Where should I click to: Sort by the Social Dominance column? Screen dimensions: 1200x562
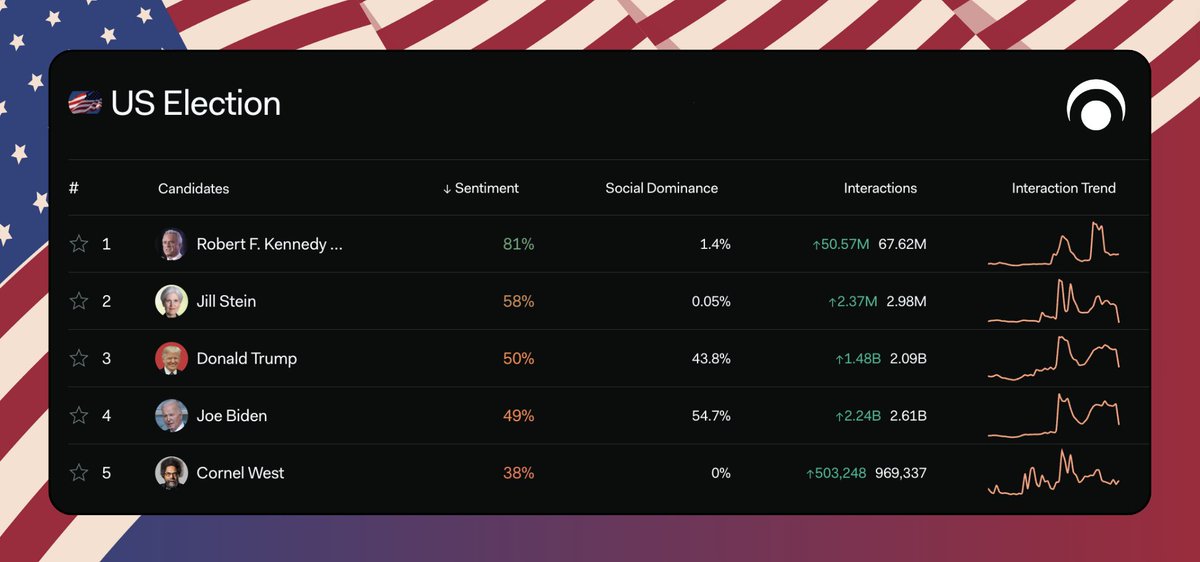click(661, 188)
